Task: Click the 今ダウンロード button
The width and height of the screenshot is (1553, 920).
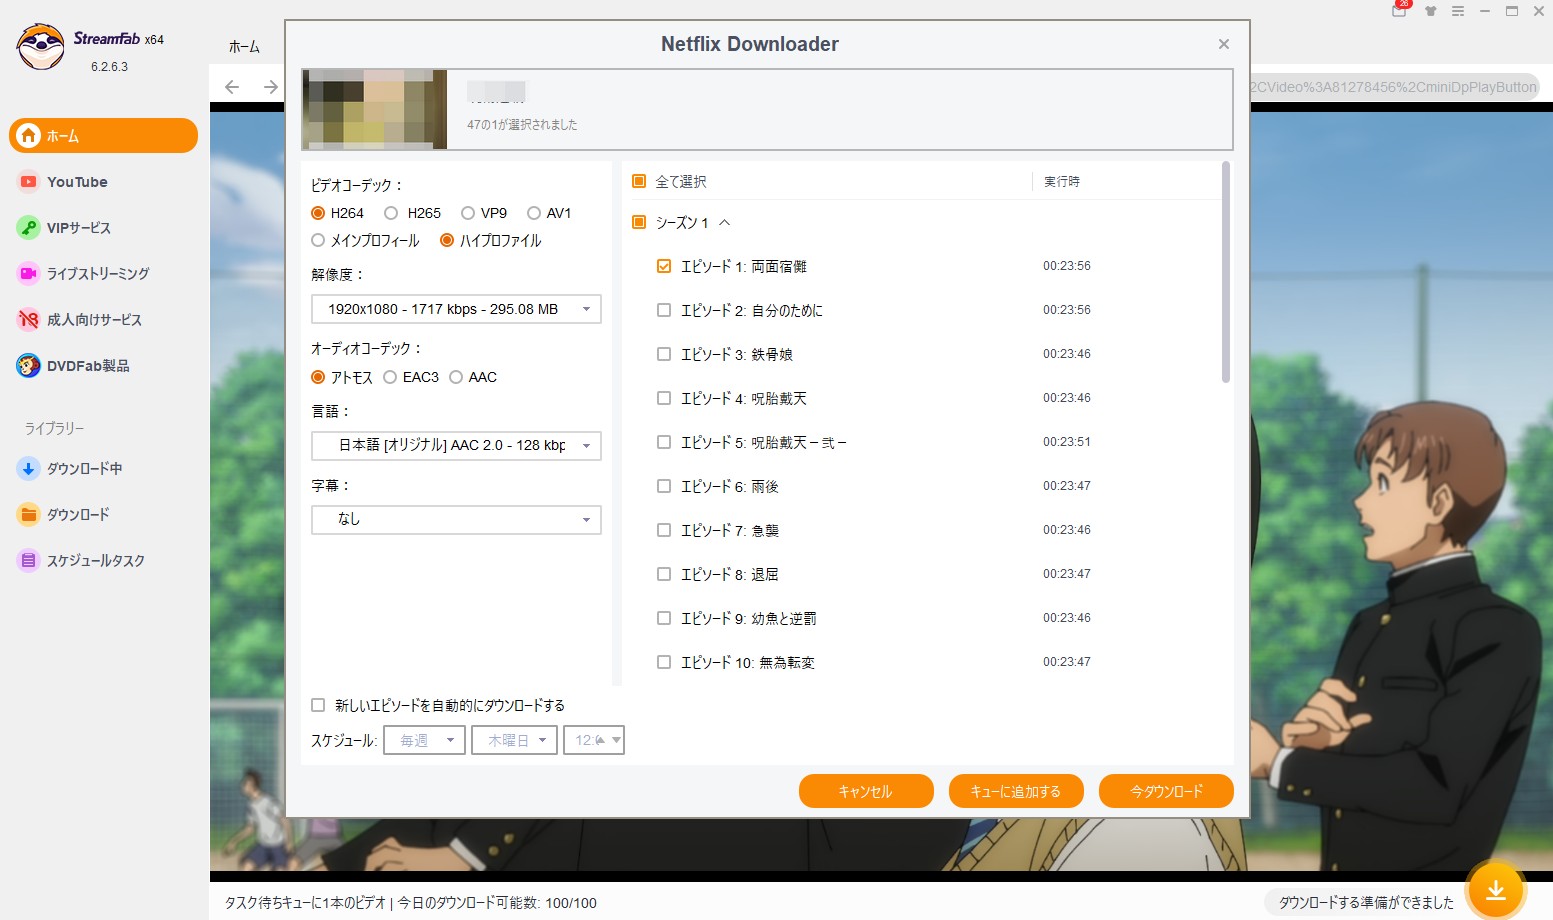Action: coord(1165,790)
